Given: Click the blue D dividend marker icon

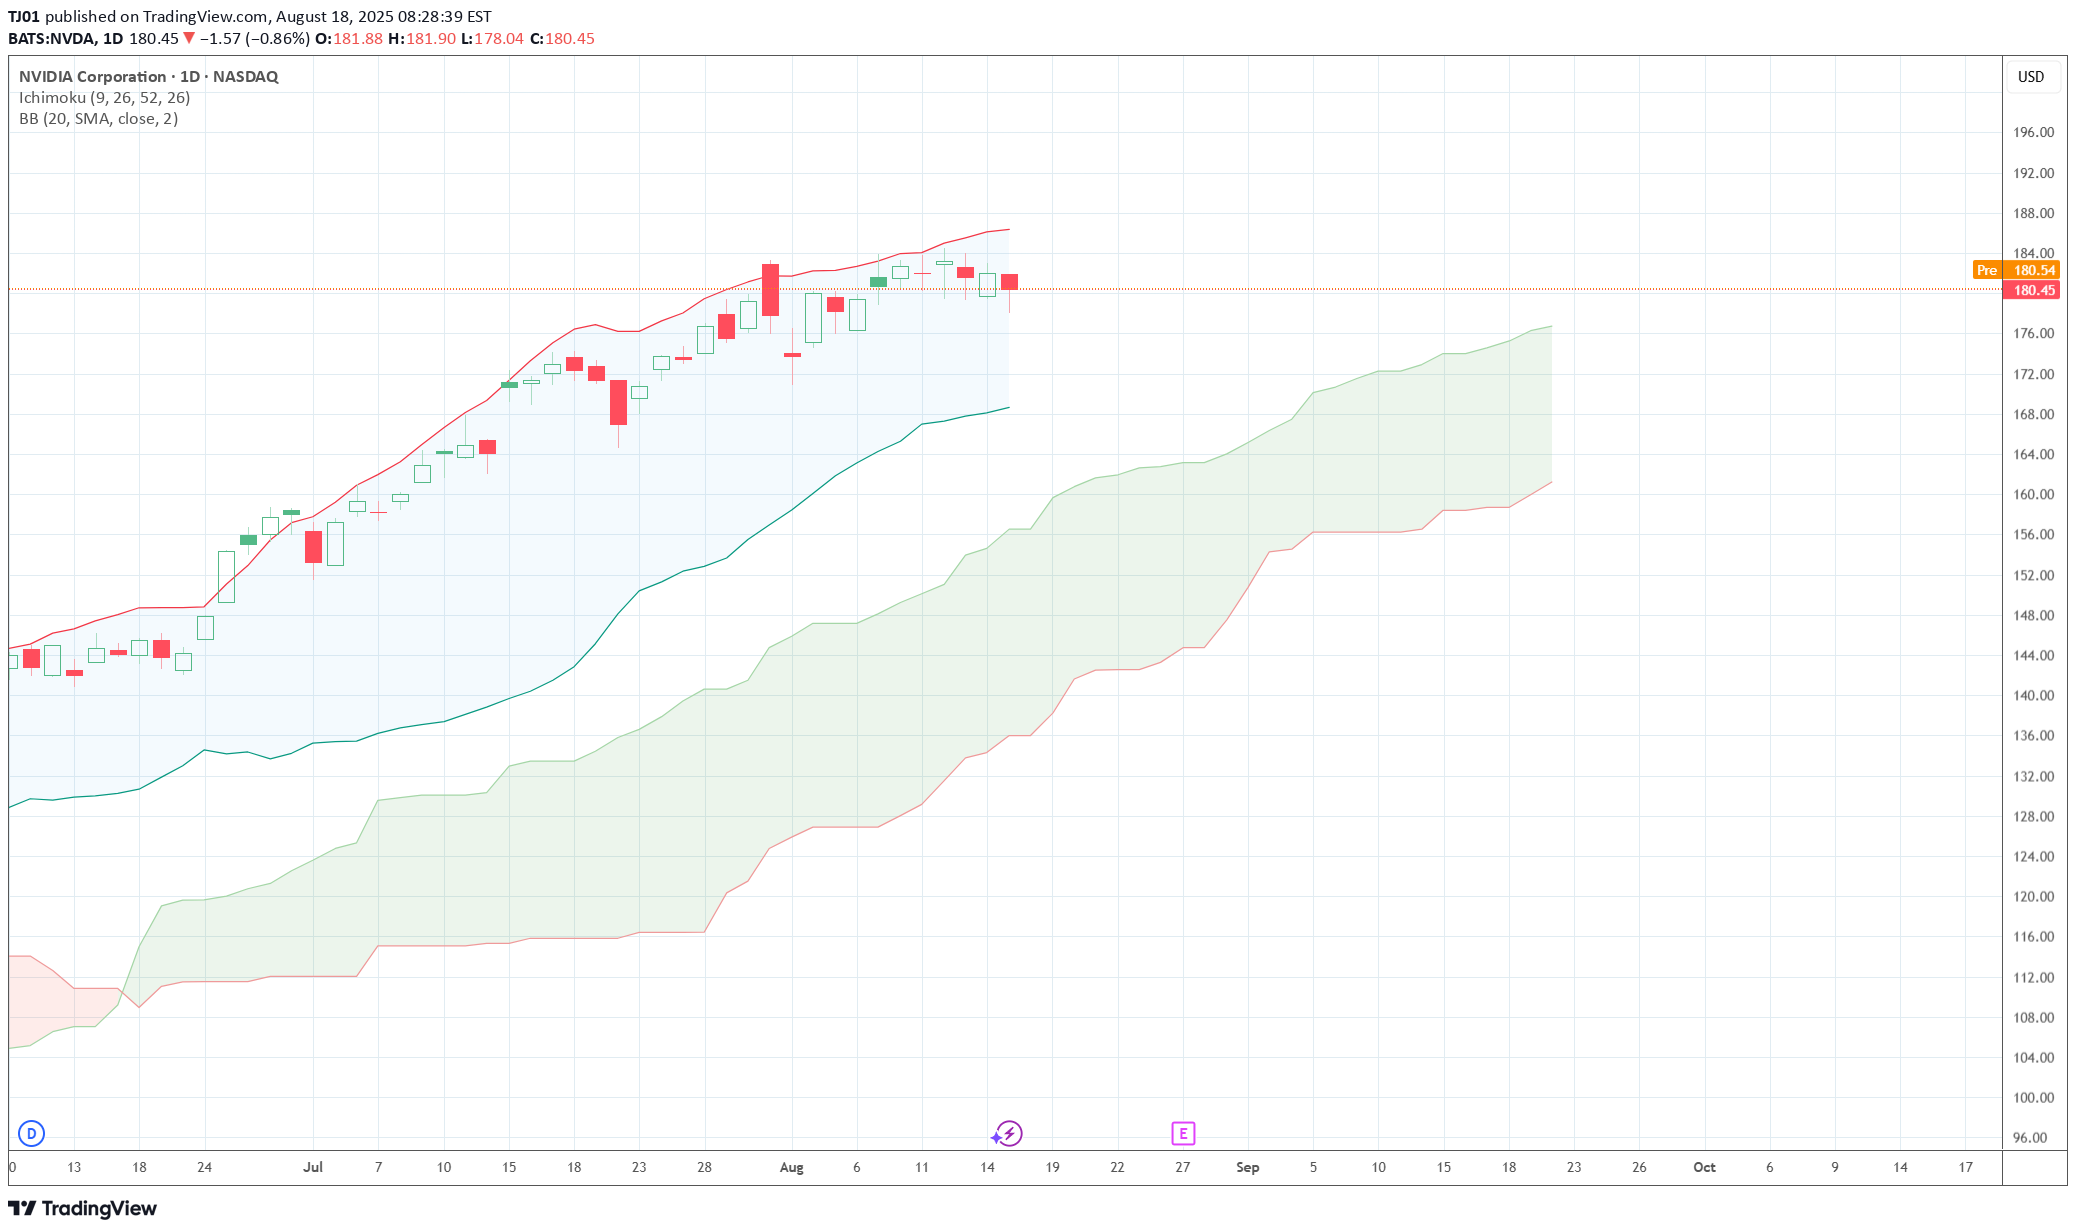Looking at the screenshot, I should pyautogui.click(x=32, y=1133).
